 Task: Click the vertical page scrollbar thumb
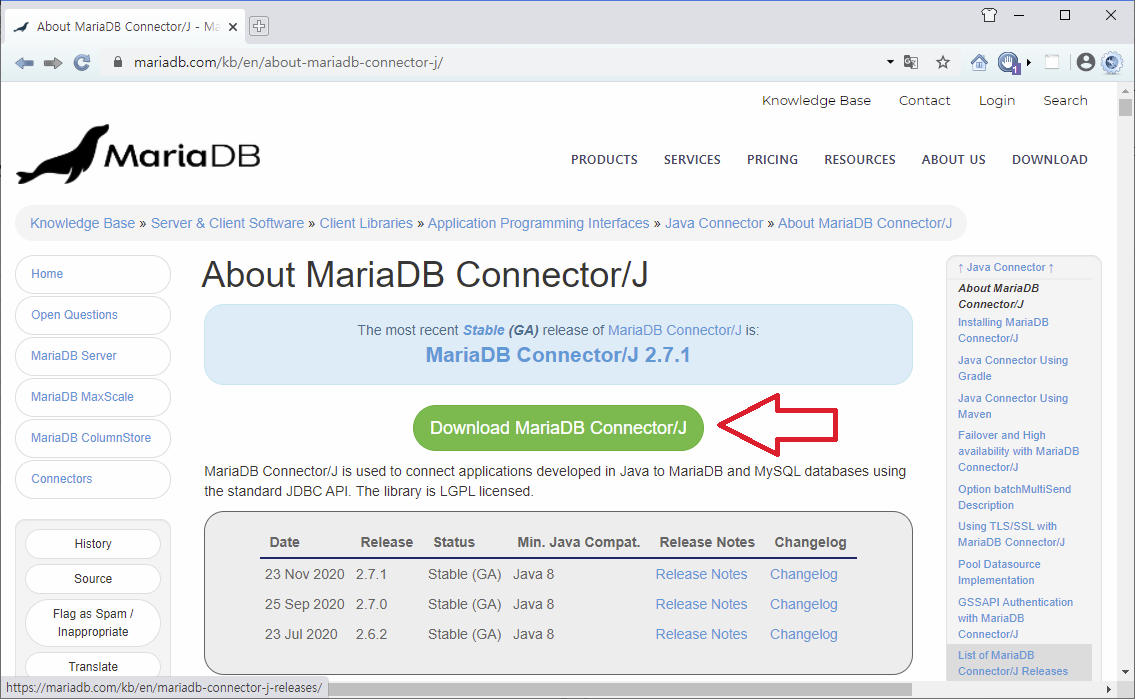tap(1124, 107)
